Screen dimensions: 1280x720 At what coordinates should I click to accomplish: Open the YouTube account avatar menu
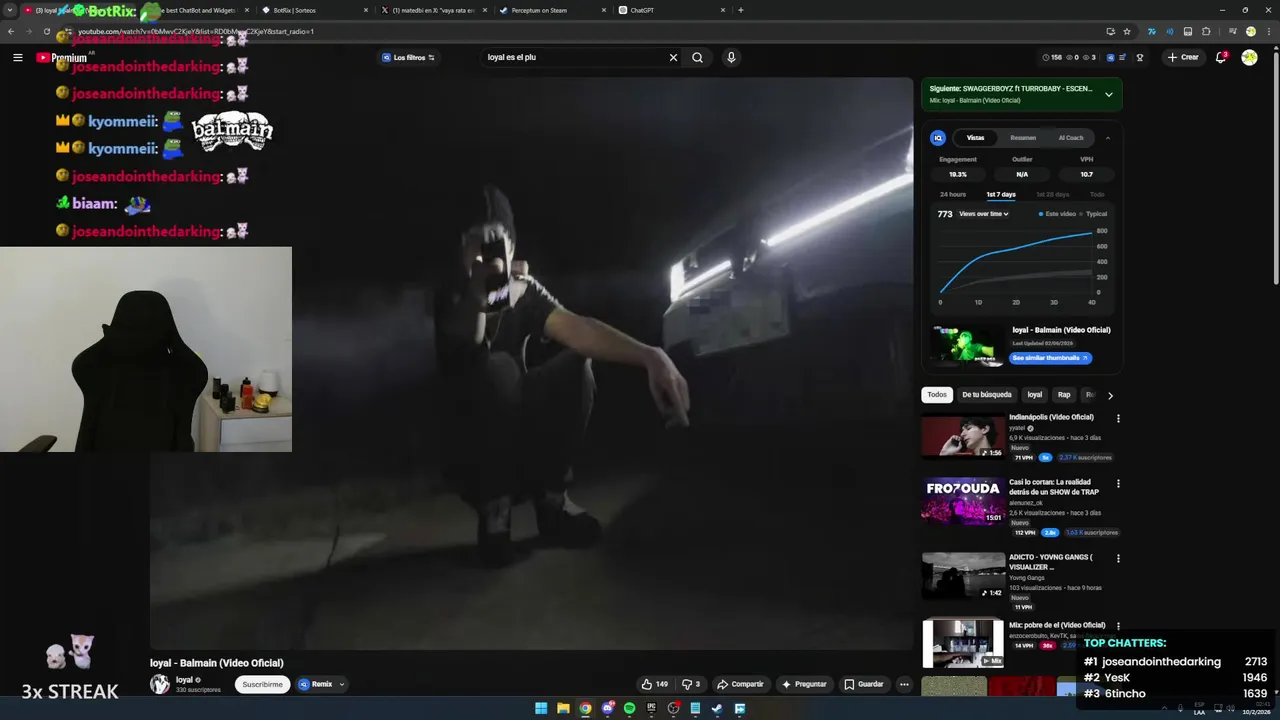[x=1249, y=58]
